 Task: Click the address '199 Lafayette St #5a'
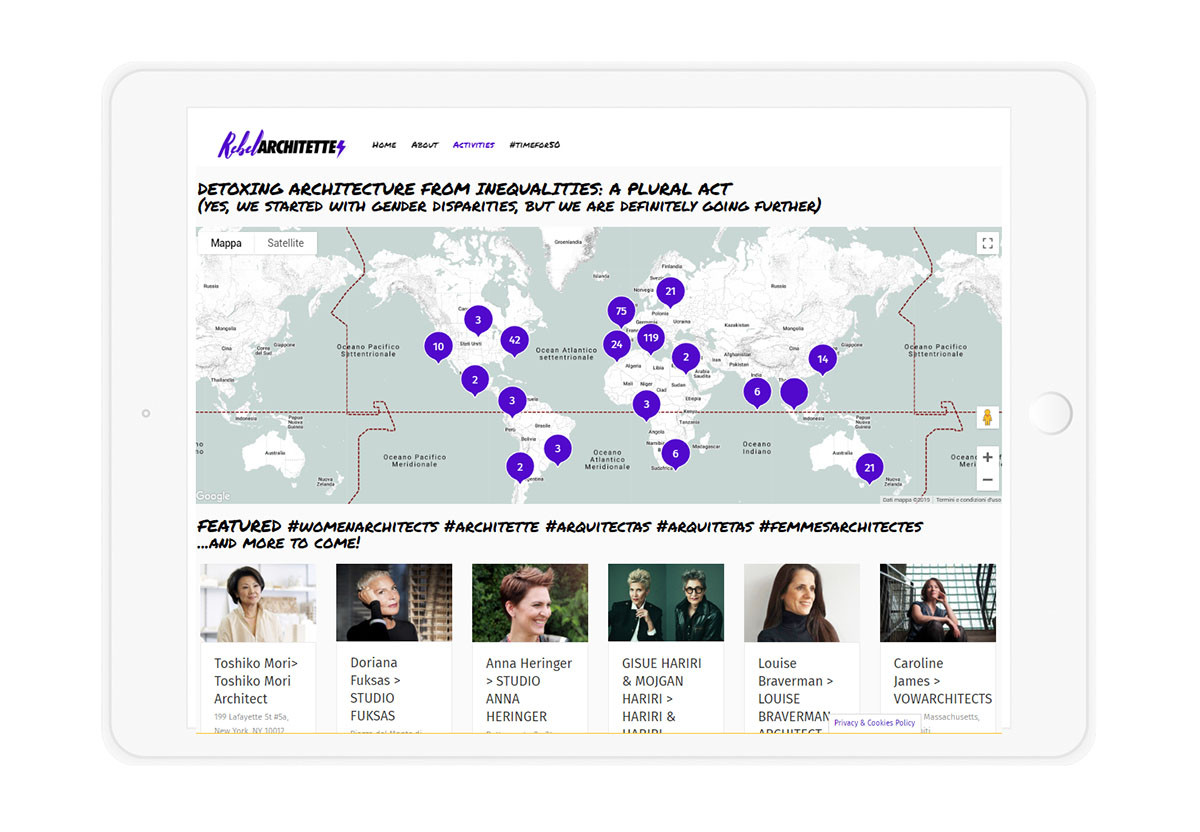[x=250, y=717]
